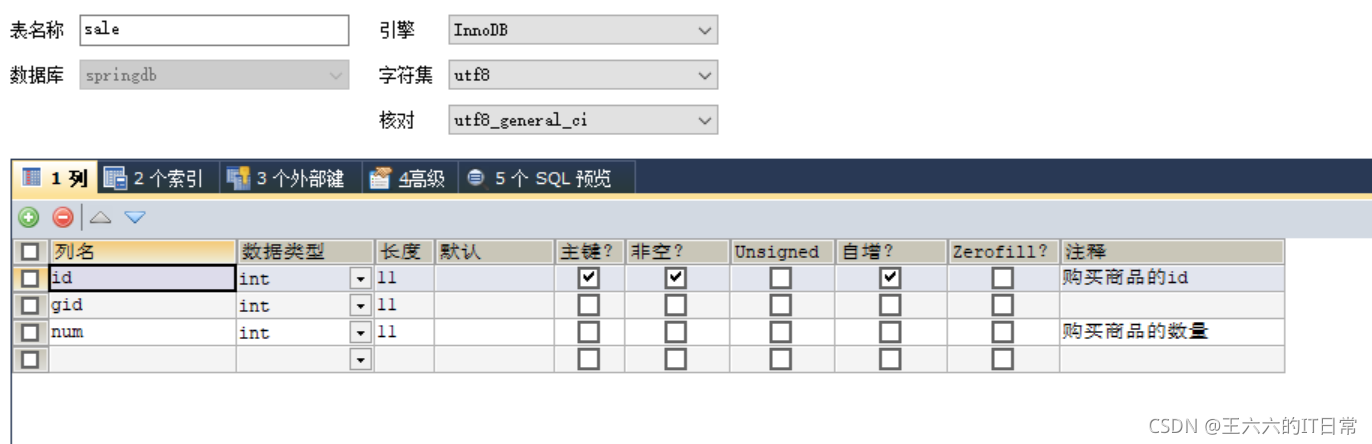The height and width of the screenshot is (444, 1372).
Task: Open the 核对 utf8_general_ci dropdown
Action: (583, 120)
